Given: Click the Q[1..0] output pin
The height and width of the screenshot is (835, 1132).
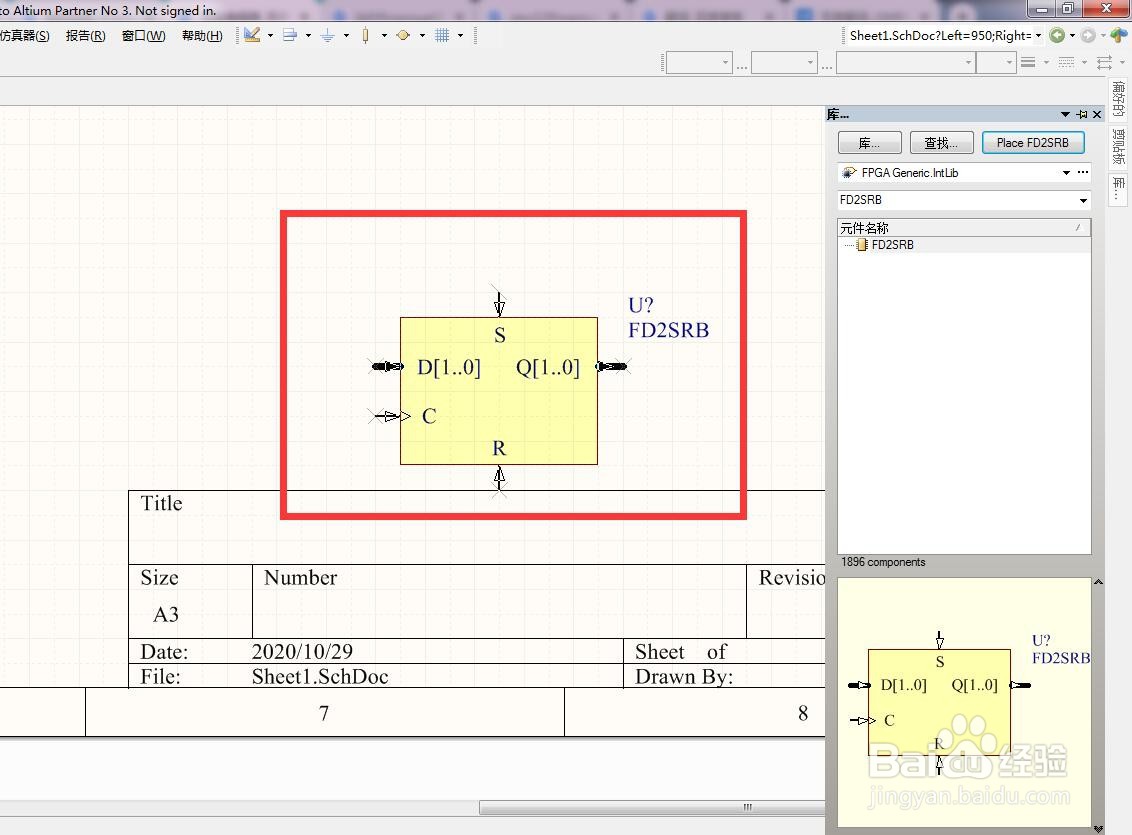Looking at the screenshot, I should point(612,367).
